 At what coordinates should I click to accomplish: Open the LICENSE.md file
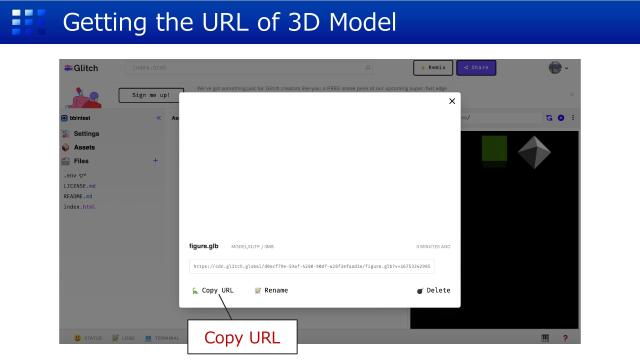tap(79, 186)
